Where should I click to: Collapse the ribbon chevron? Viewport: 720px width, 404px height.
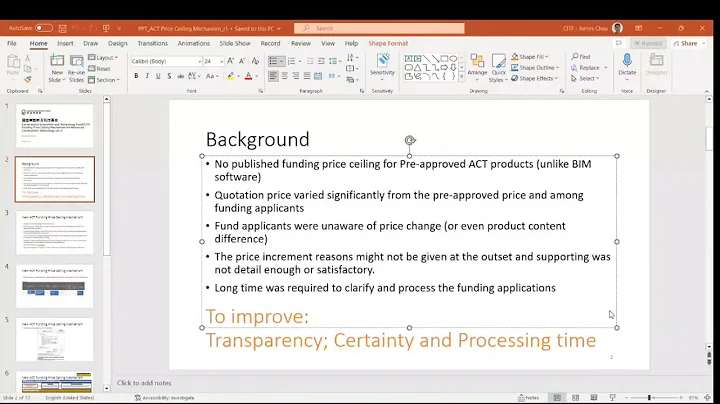[x=707, y=91]
